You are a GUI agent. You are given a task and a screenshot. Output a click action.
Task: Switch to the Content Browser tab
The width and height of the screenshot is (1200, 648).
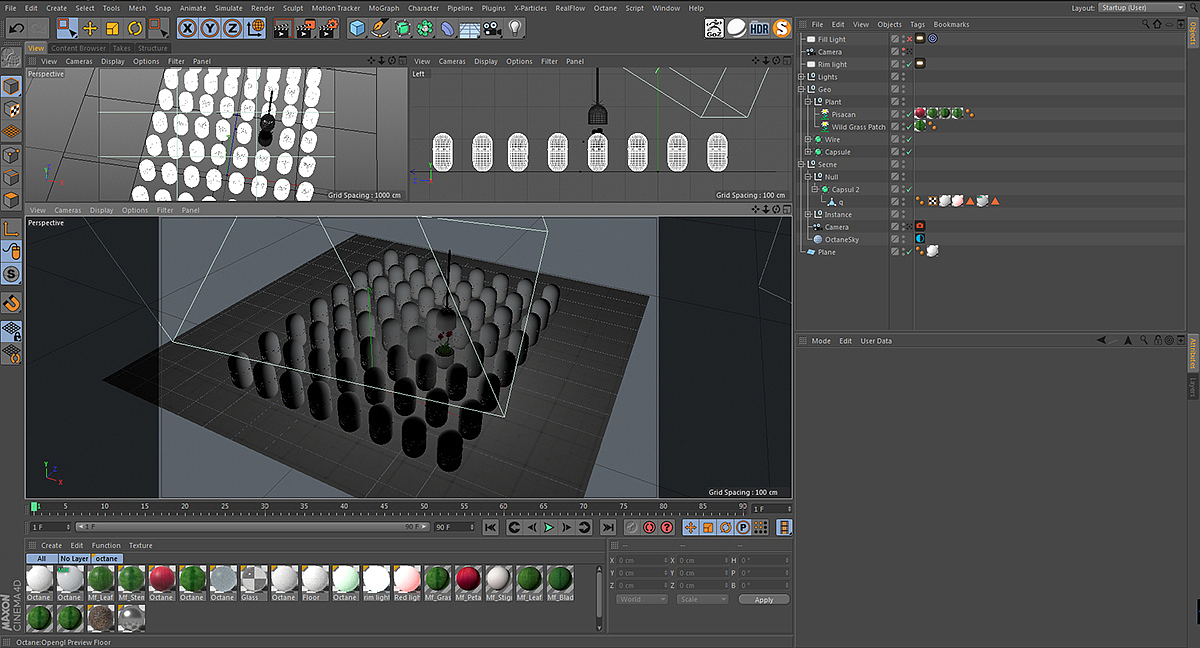pyautogui.click(x=78, y=48)
